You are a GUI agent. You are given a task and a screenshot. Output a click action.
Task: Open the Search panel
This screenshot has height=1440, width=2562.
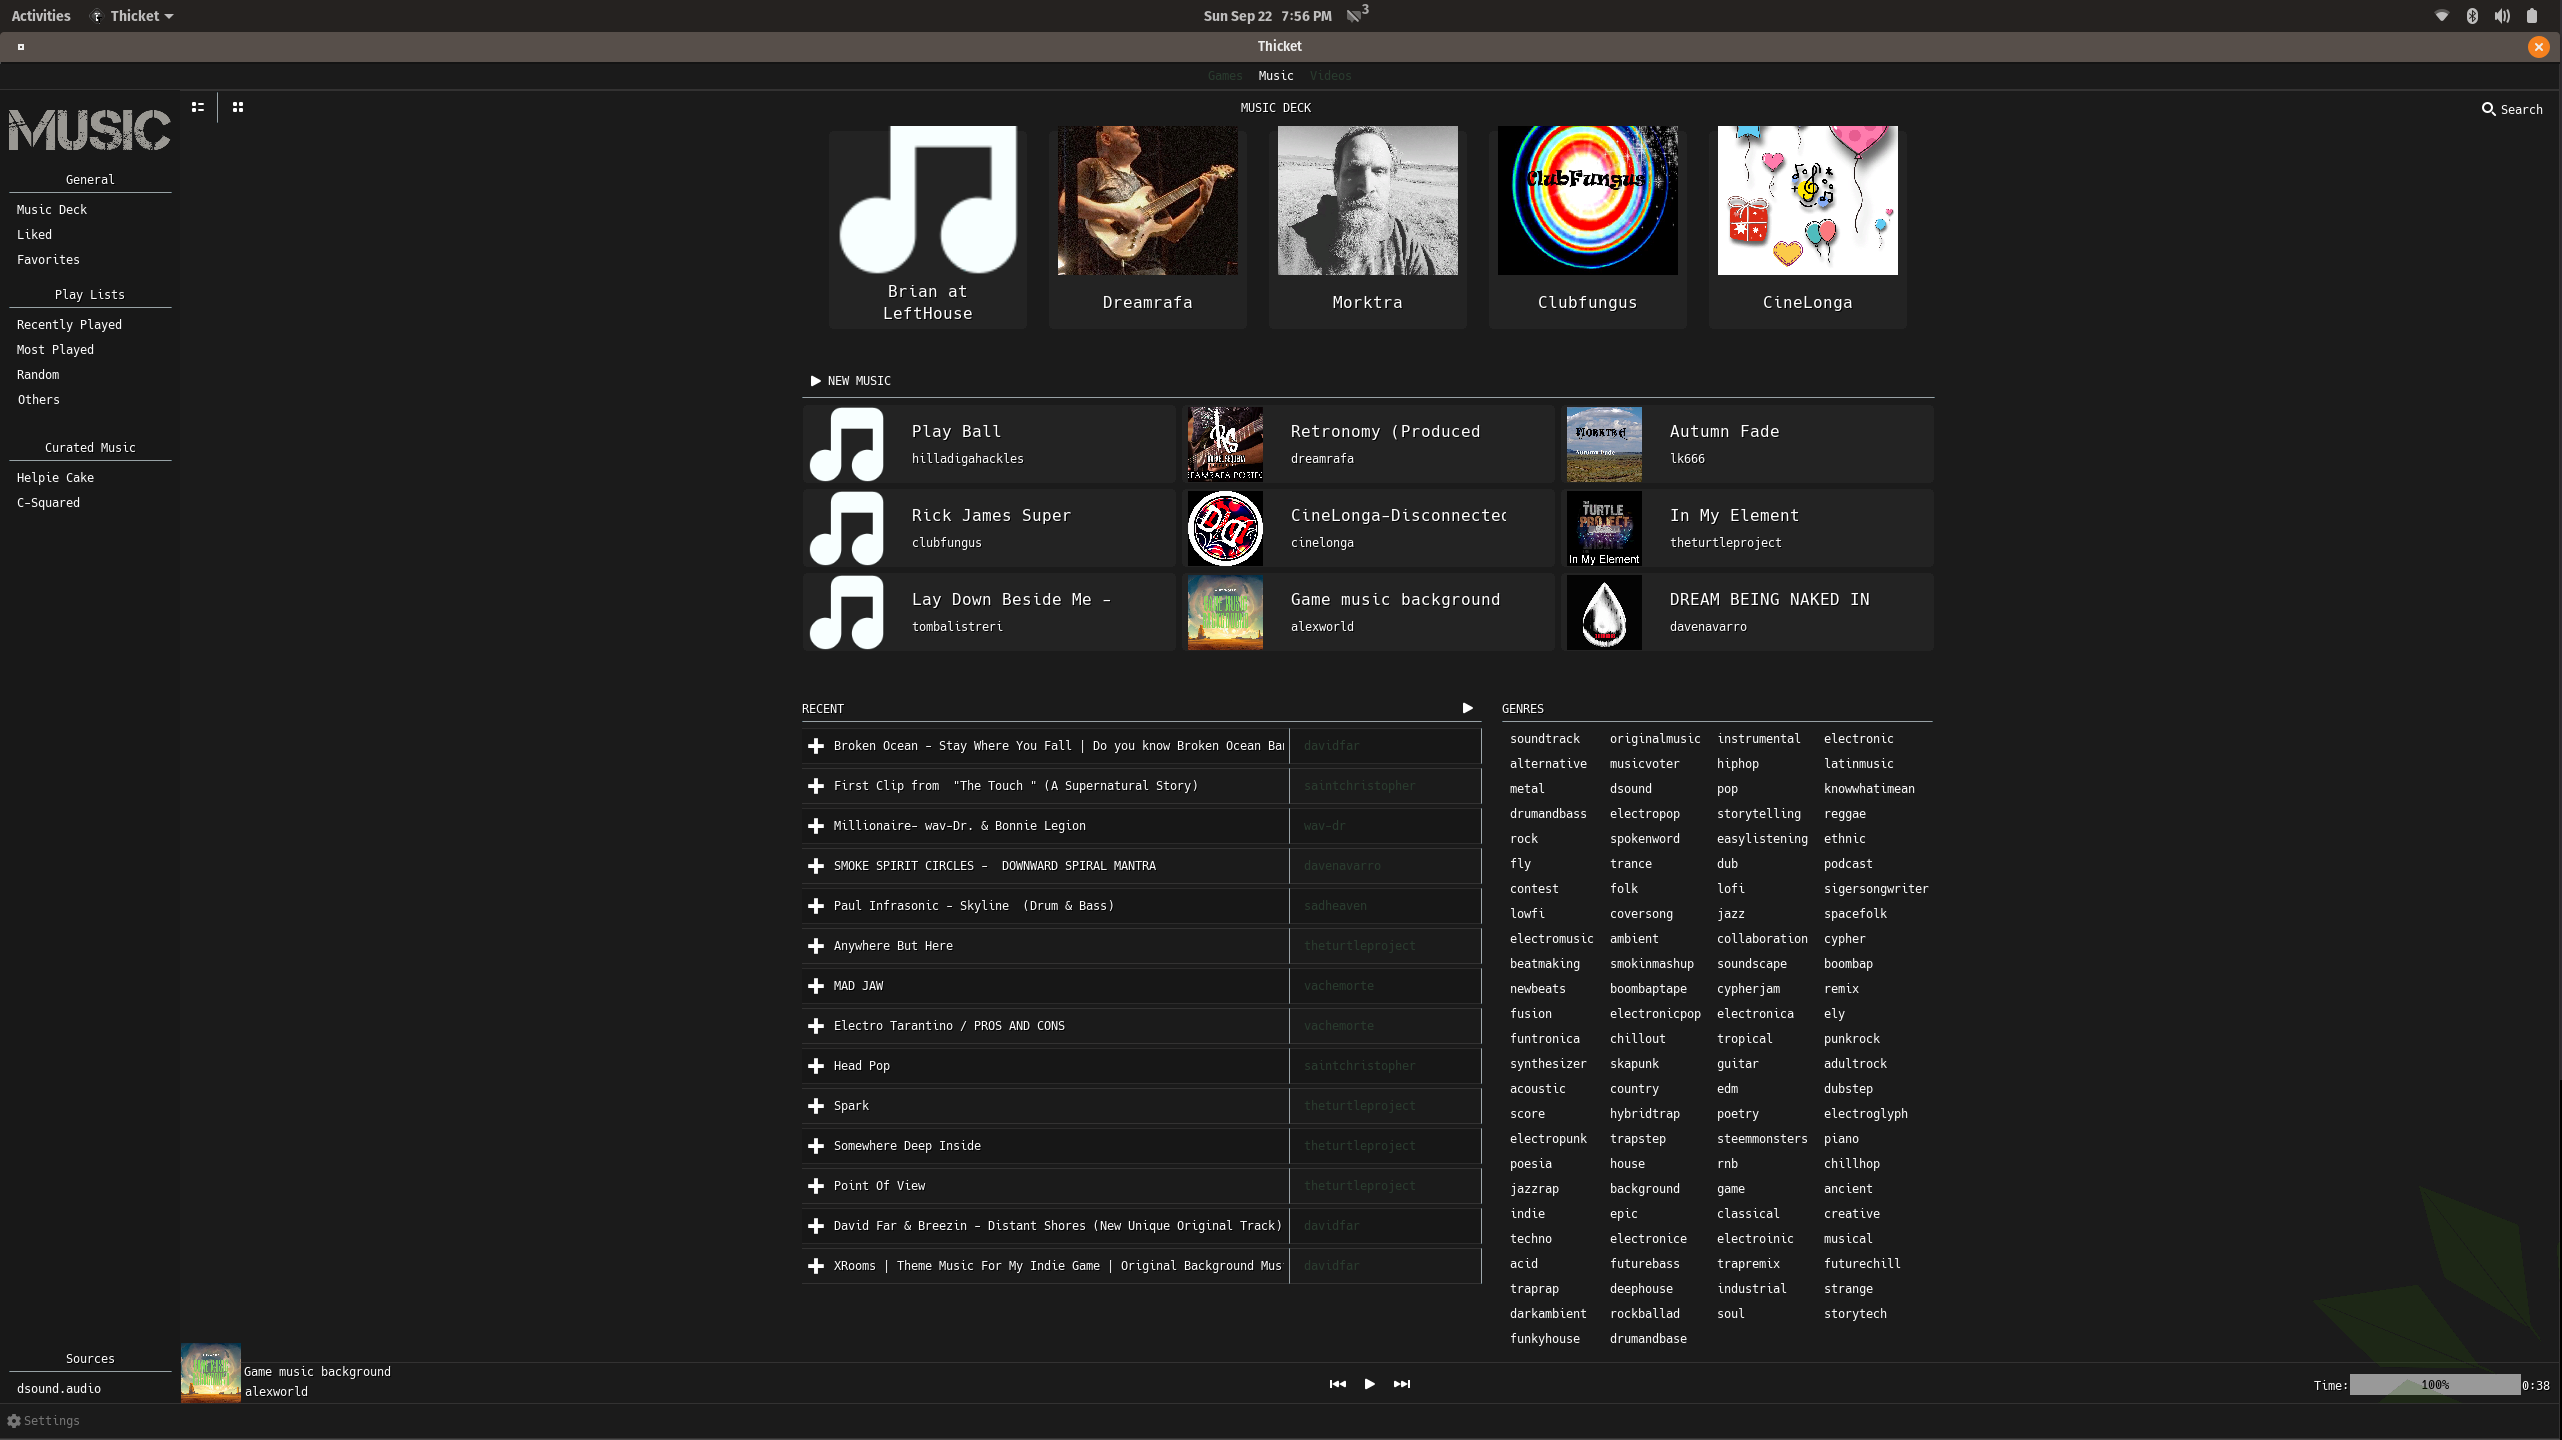point(2513,109)
